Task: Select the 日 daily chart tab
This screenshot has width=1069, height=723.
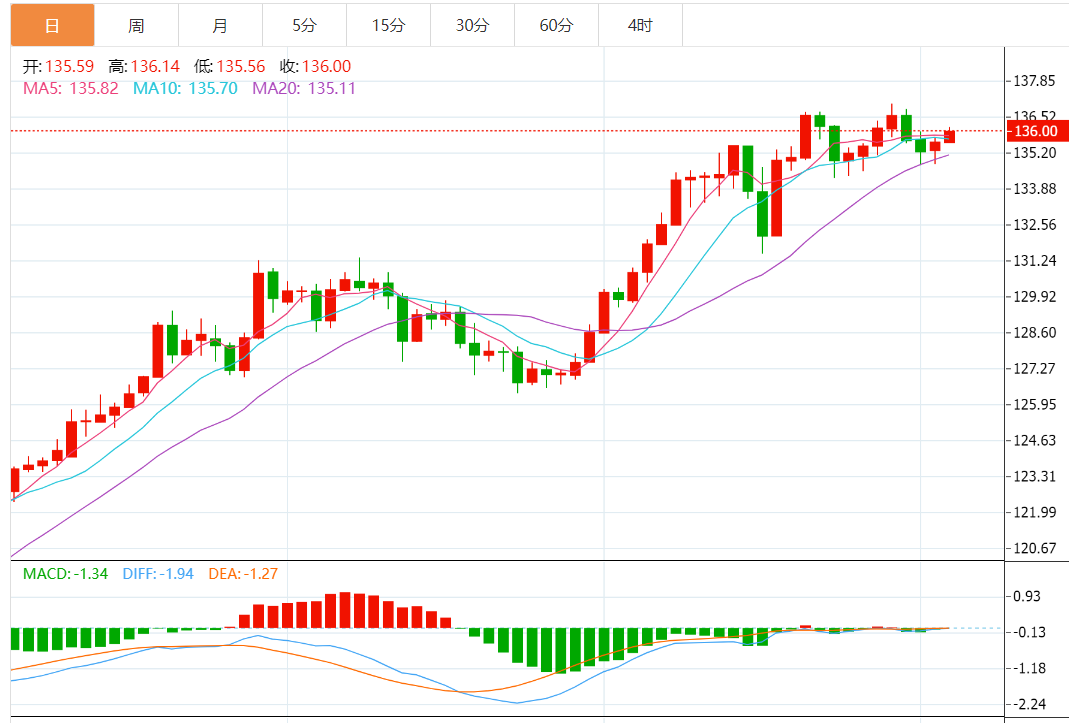Action: [x=52, y=25]
